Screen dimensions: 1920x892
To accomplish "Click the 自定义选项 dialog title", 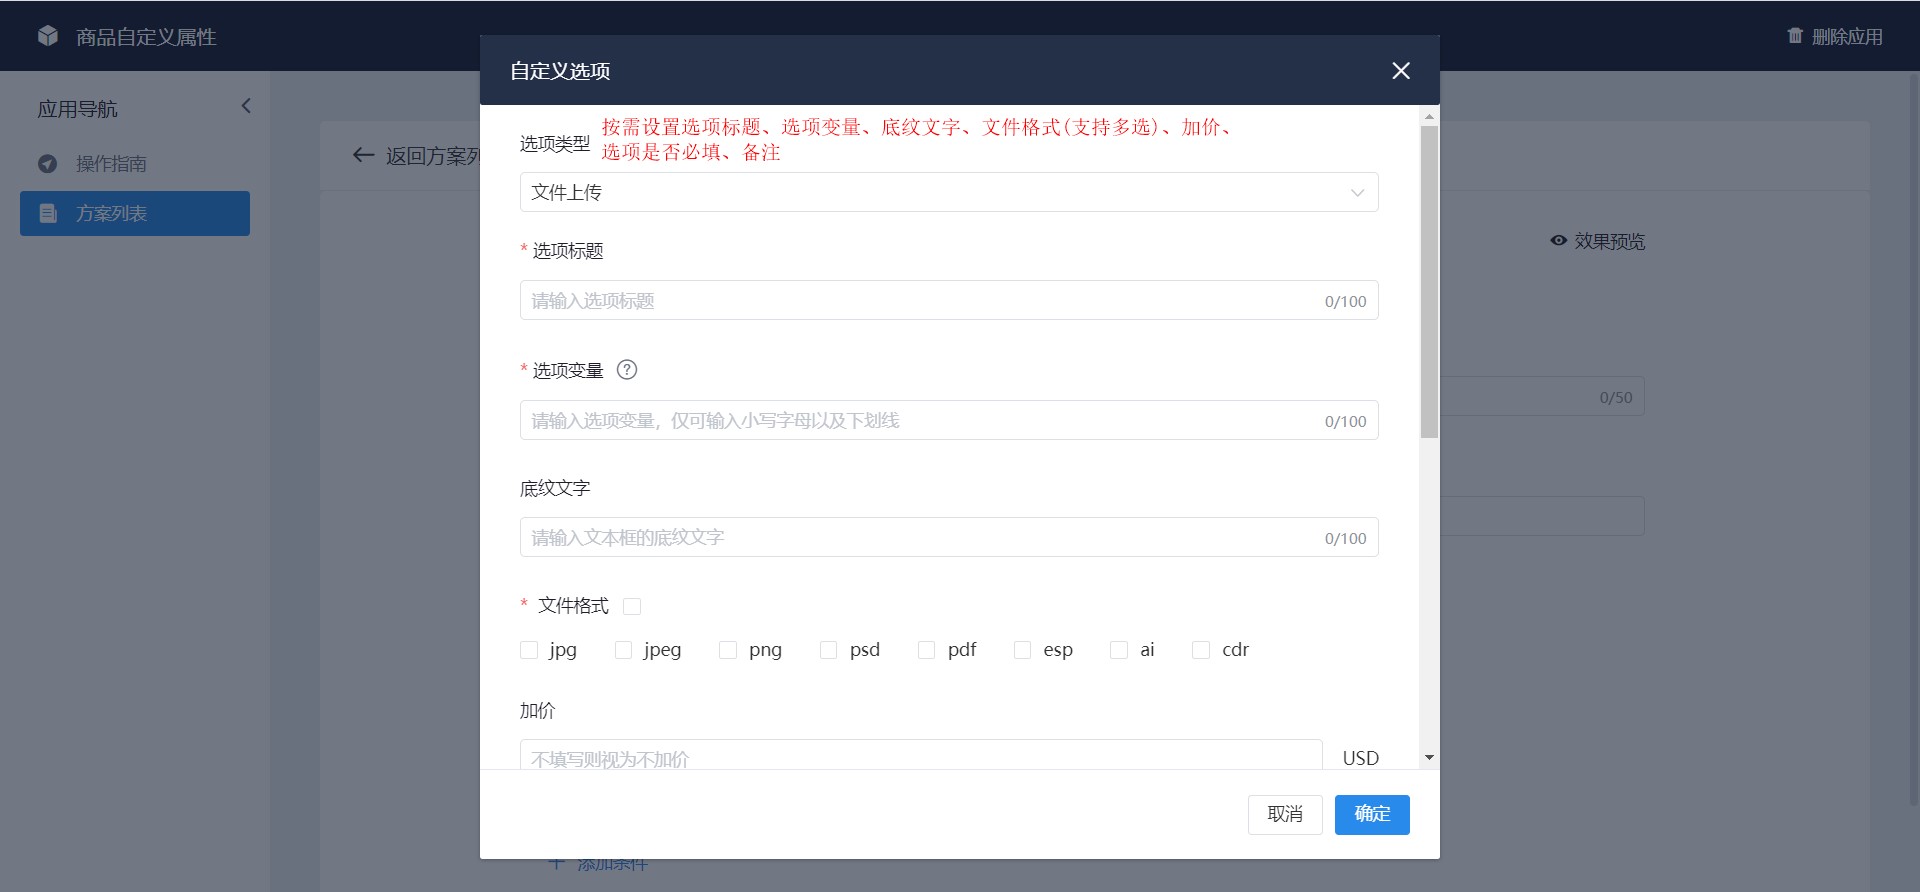I will [x=560, y=71].
